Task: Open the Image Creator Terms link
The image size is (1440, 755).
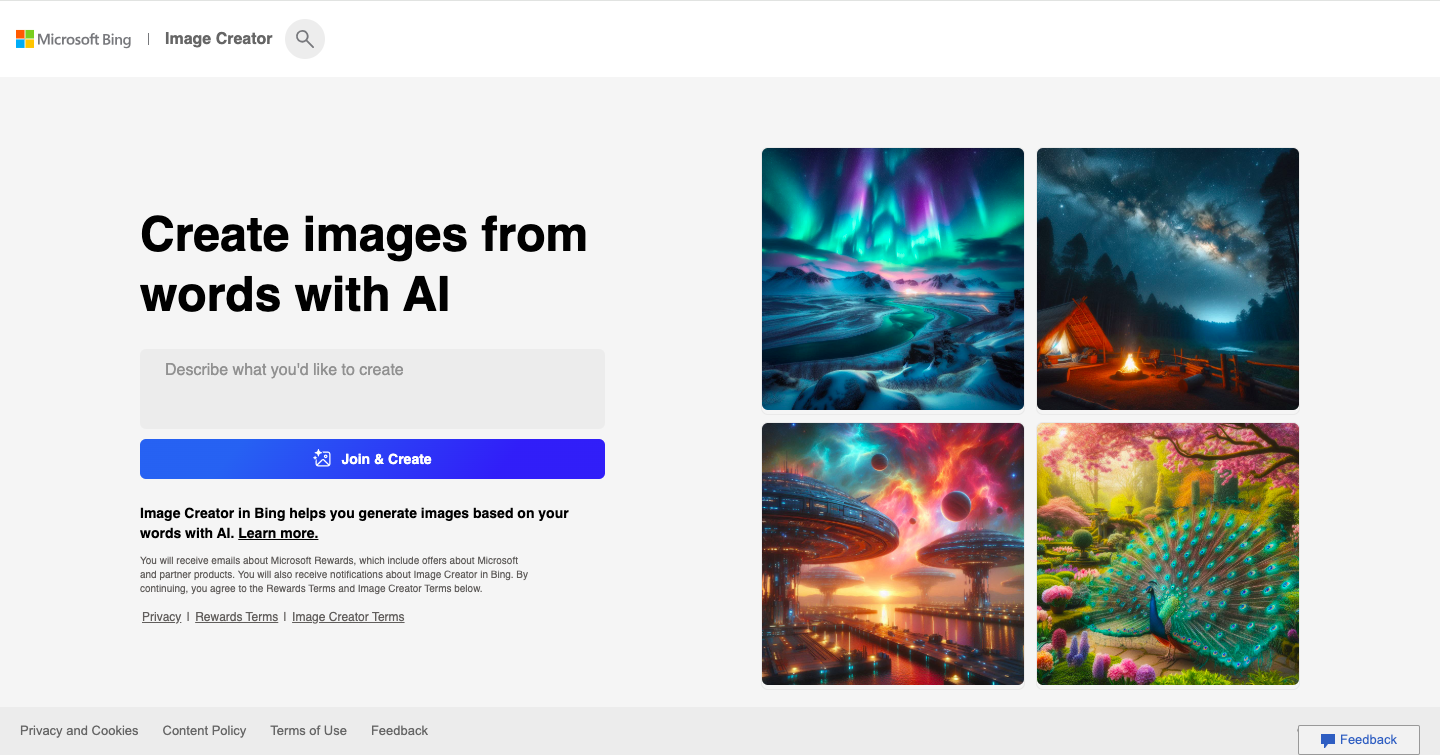Action: click(347, 616)
